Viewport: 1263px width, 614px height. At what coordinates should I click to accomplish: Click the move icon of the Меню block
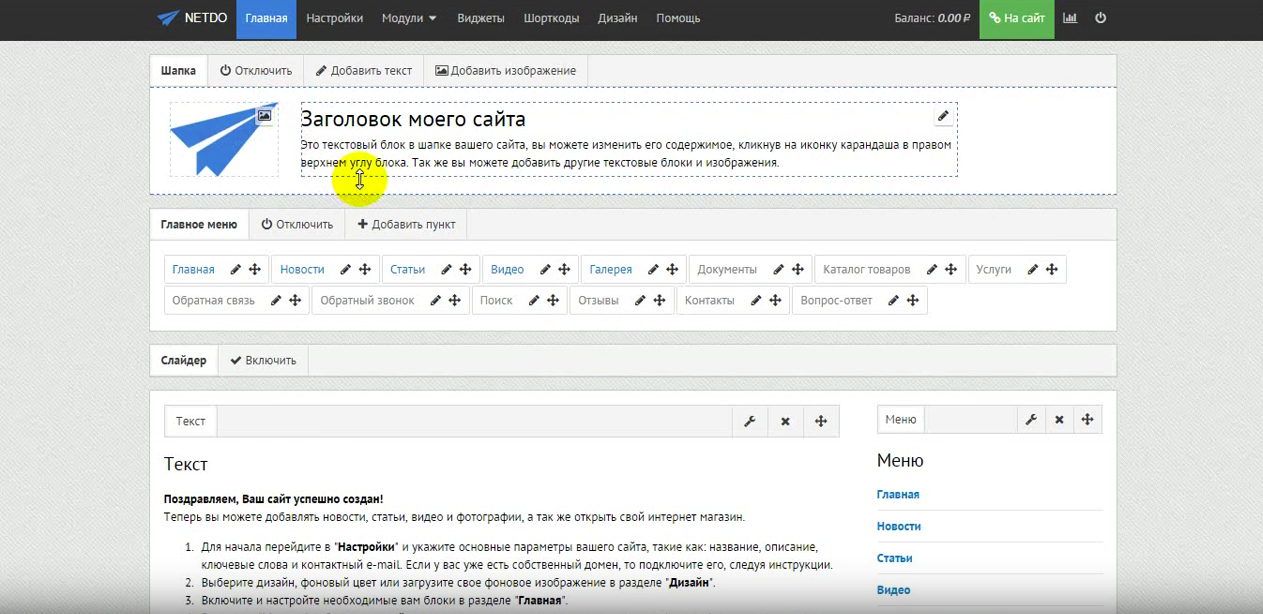[1087, 420]
